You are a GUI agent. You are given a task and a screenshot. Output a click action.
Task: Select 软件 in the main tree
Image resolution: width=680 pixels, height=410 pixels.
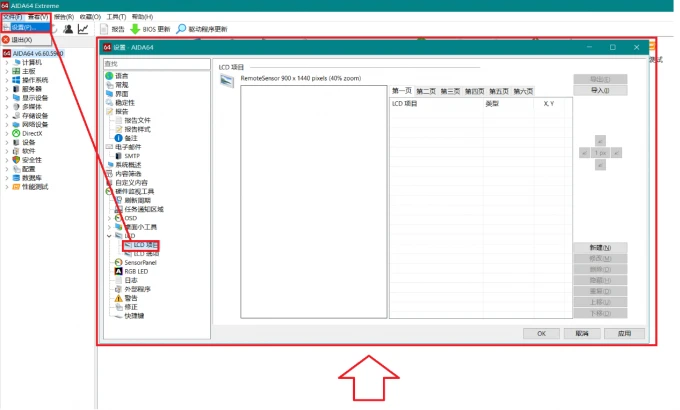point(29,151)
